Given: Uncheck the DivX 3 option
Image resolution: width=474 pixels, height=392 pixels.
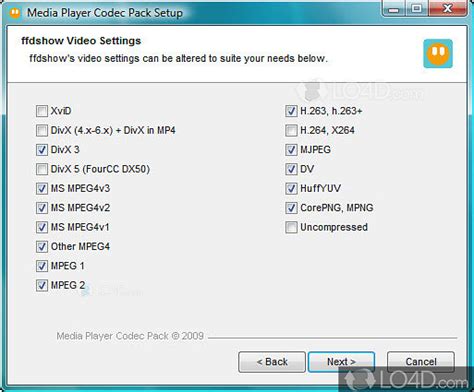Looking at the screenshot, I should click(x=42, y=150).
